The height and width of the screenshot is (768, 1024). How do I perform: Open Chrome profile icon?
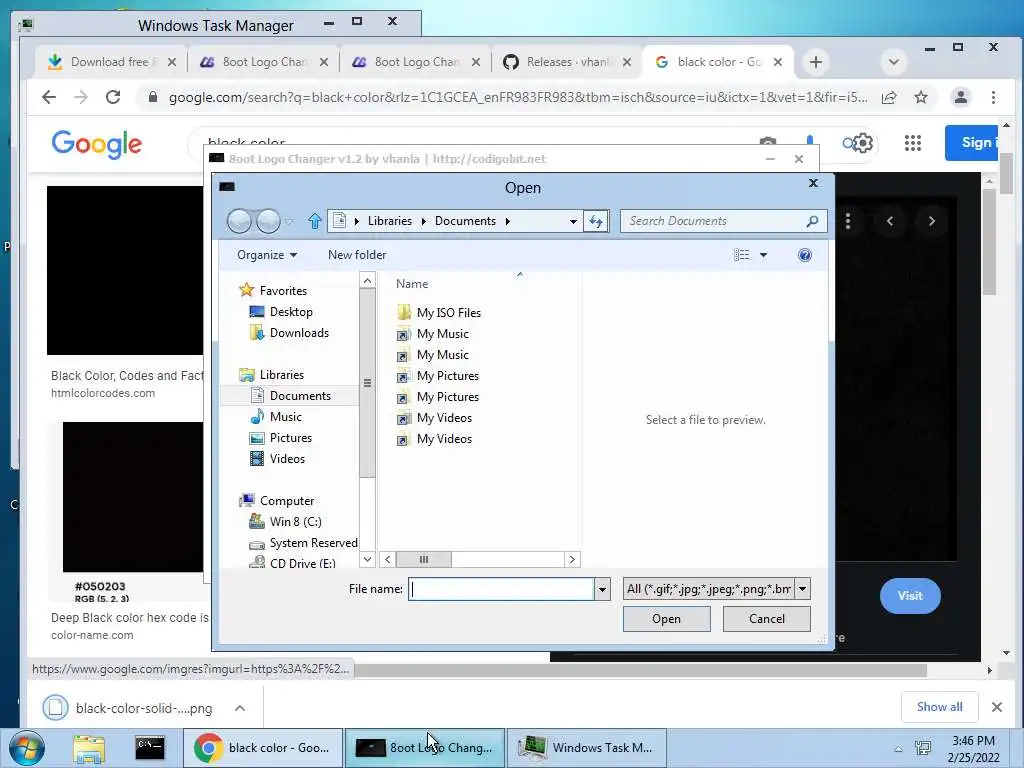[x=961, y=97]
